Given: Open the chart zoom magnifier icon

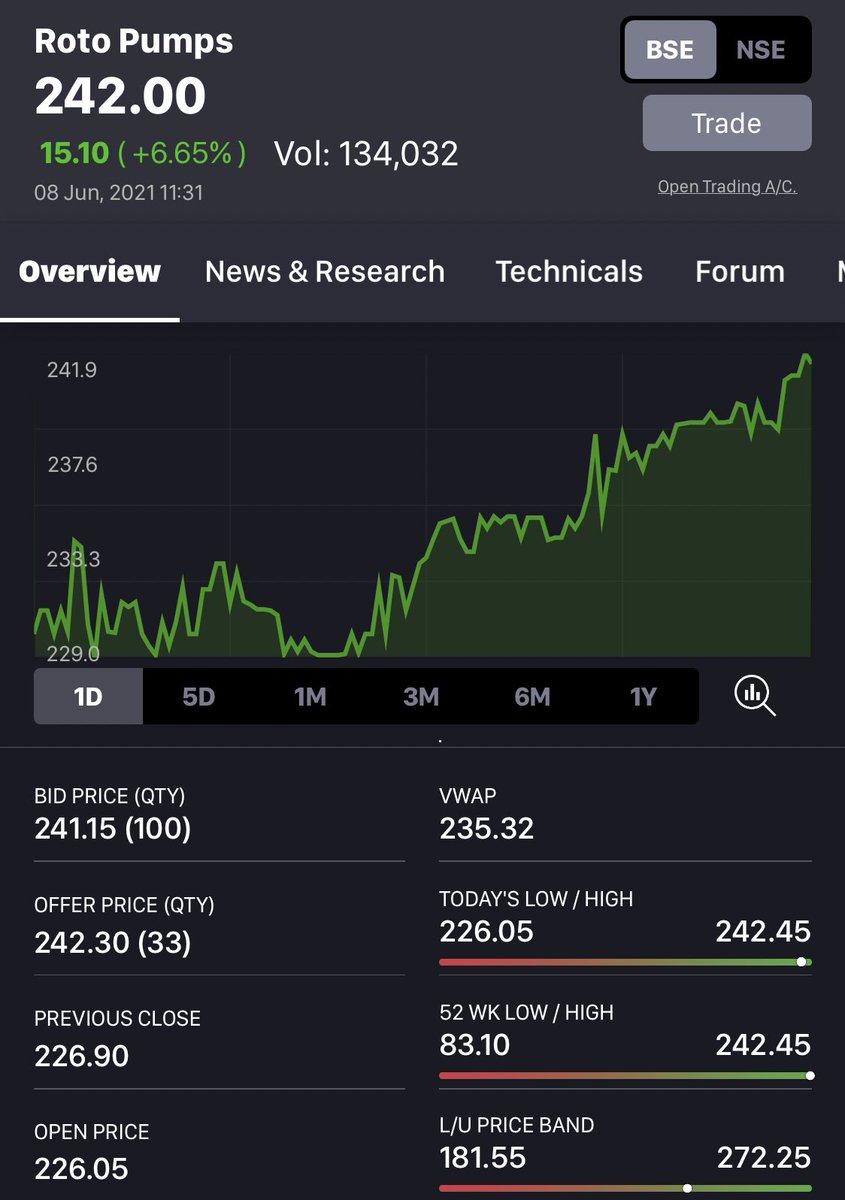Looking at the screenshot, I should pos(755,695).
